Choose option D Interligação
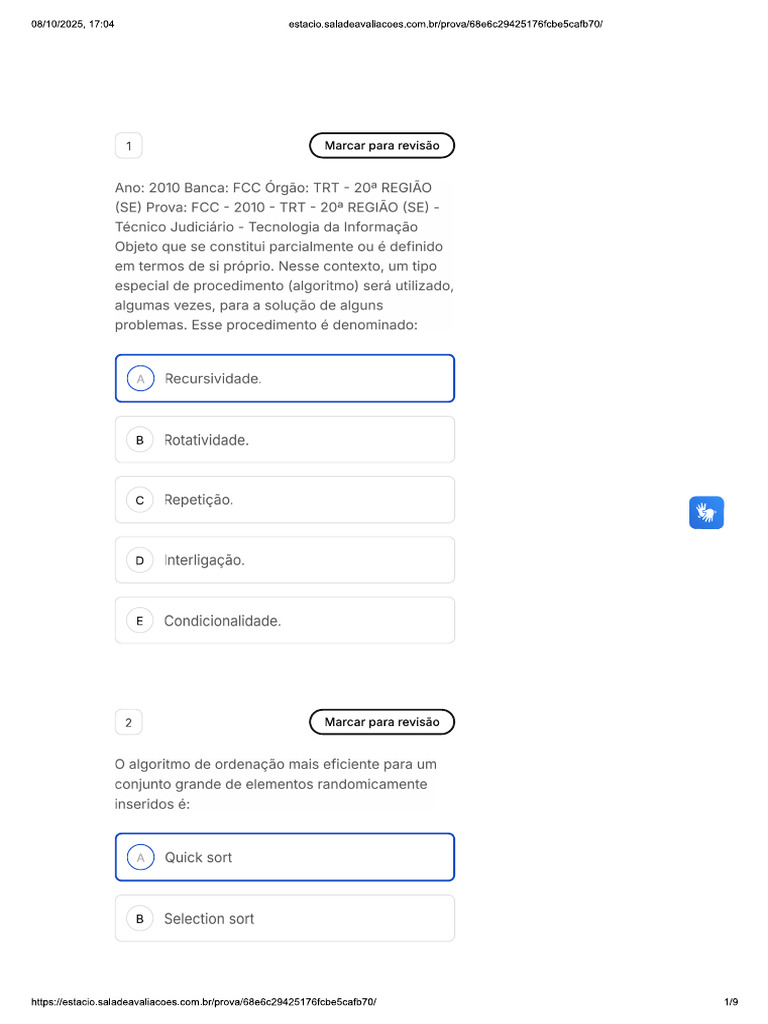Viewport: 768px width, 1024px height. [x=285, y=560]
